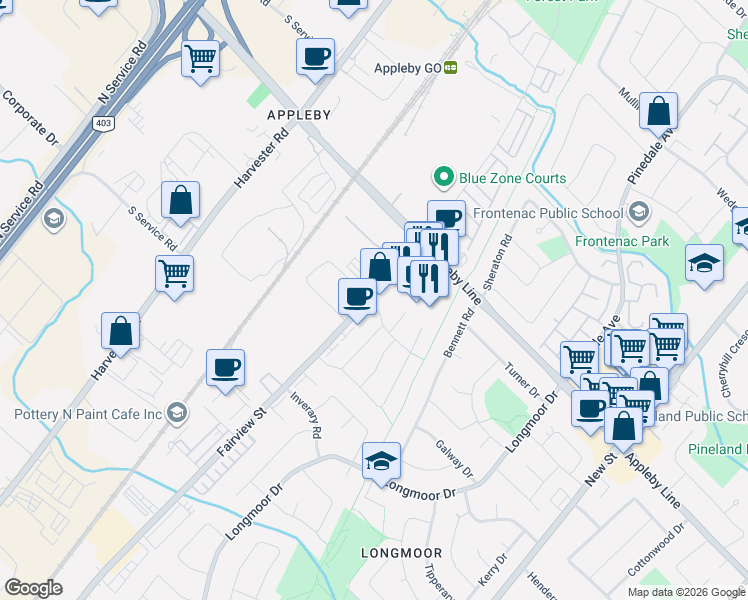Click the green Blue Zone Courts pin
Screen dimensions: 748x600
coord(444,178)
